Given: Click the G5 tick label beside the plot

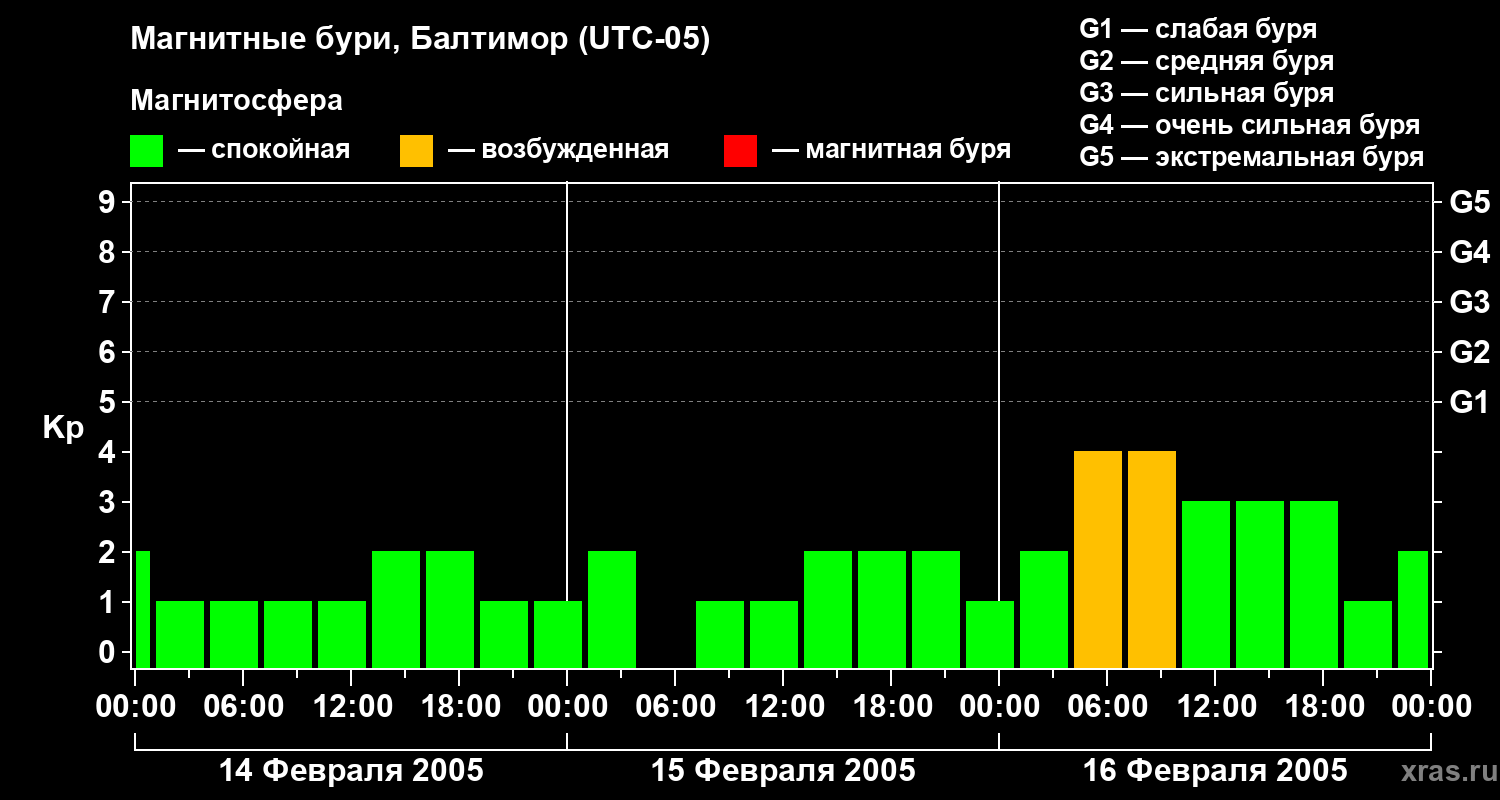Looking at the screenshot, I should (1469, 202).
